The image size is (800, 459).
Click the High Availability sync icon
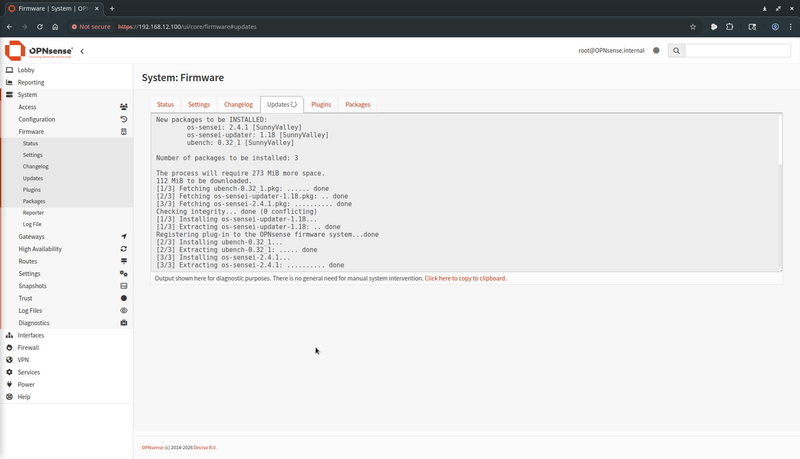pos(123,249)
